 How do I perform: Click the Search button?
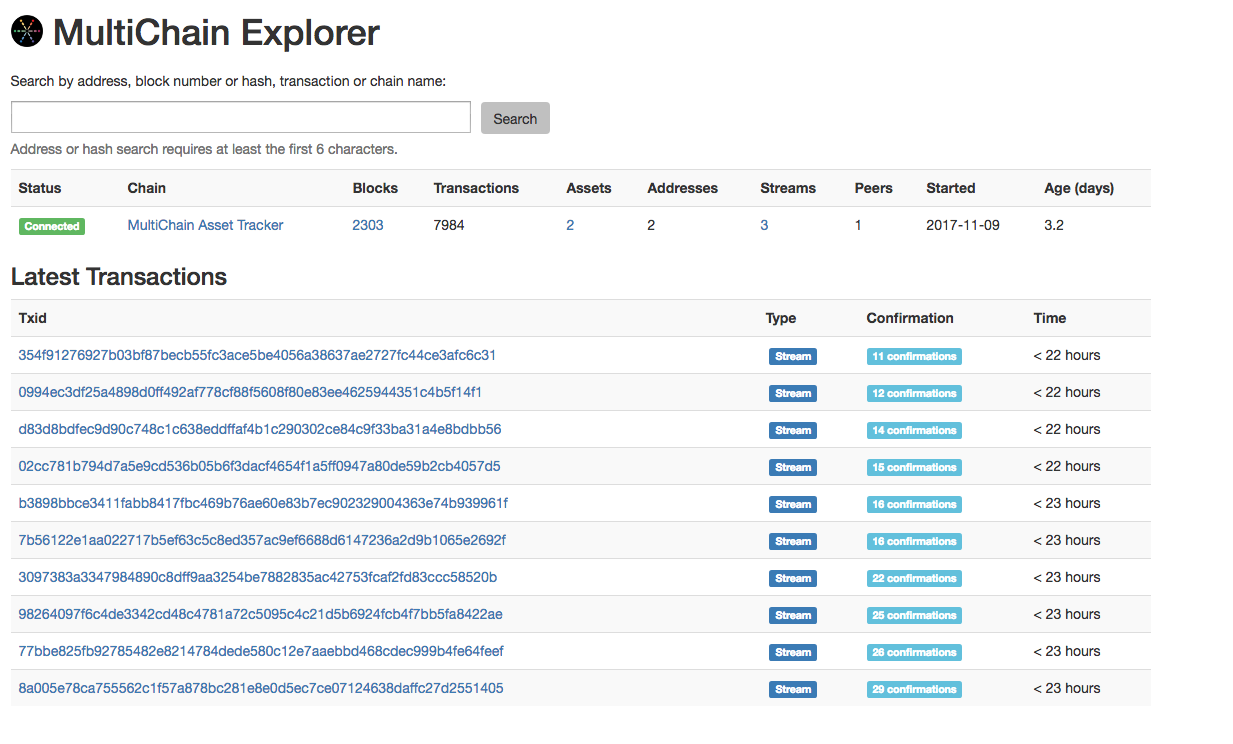tap(515, 118)
